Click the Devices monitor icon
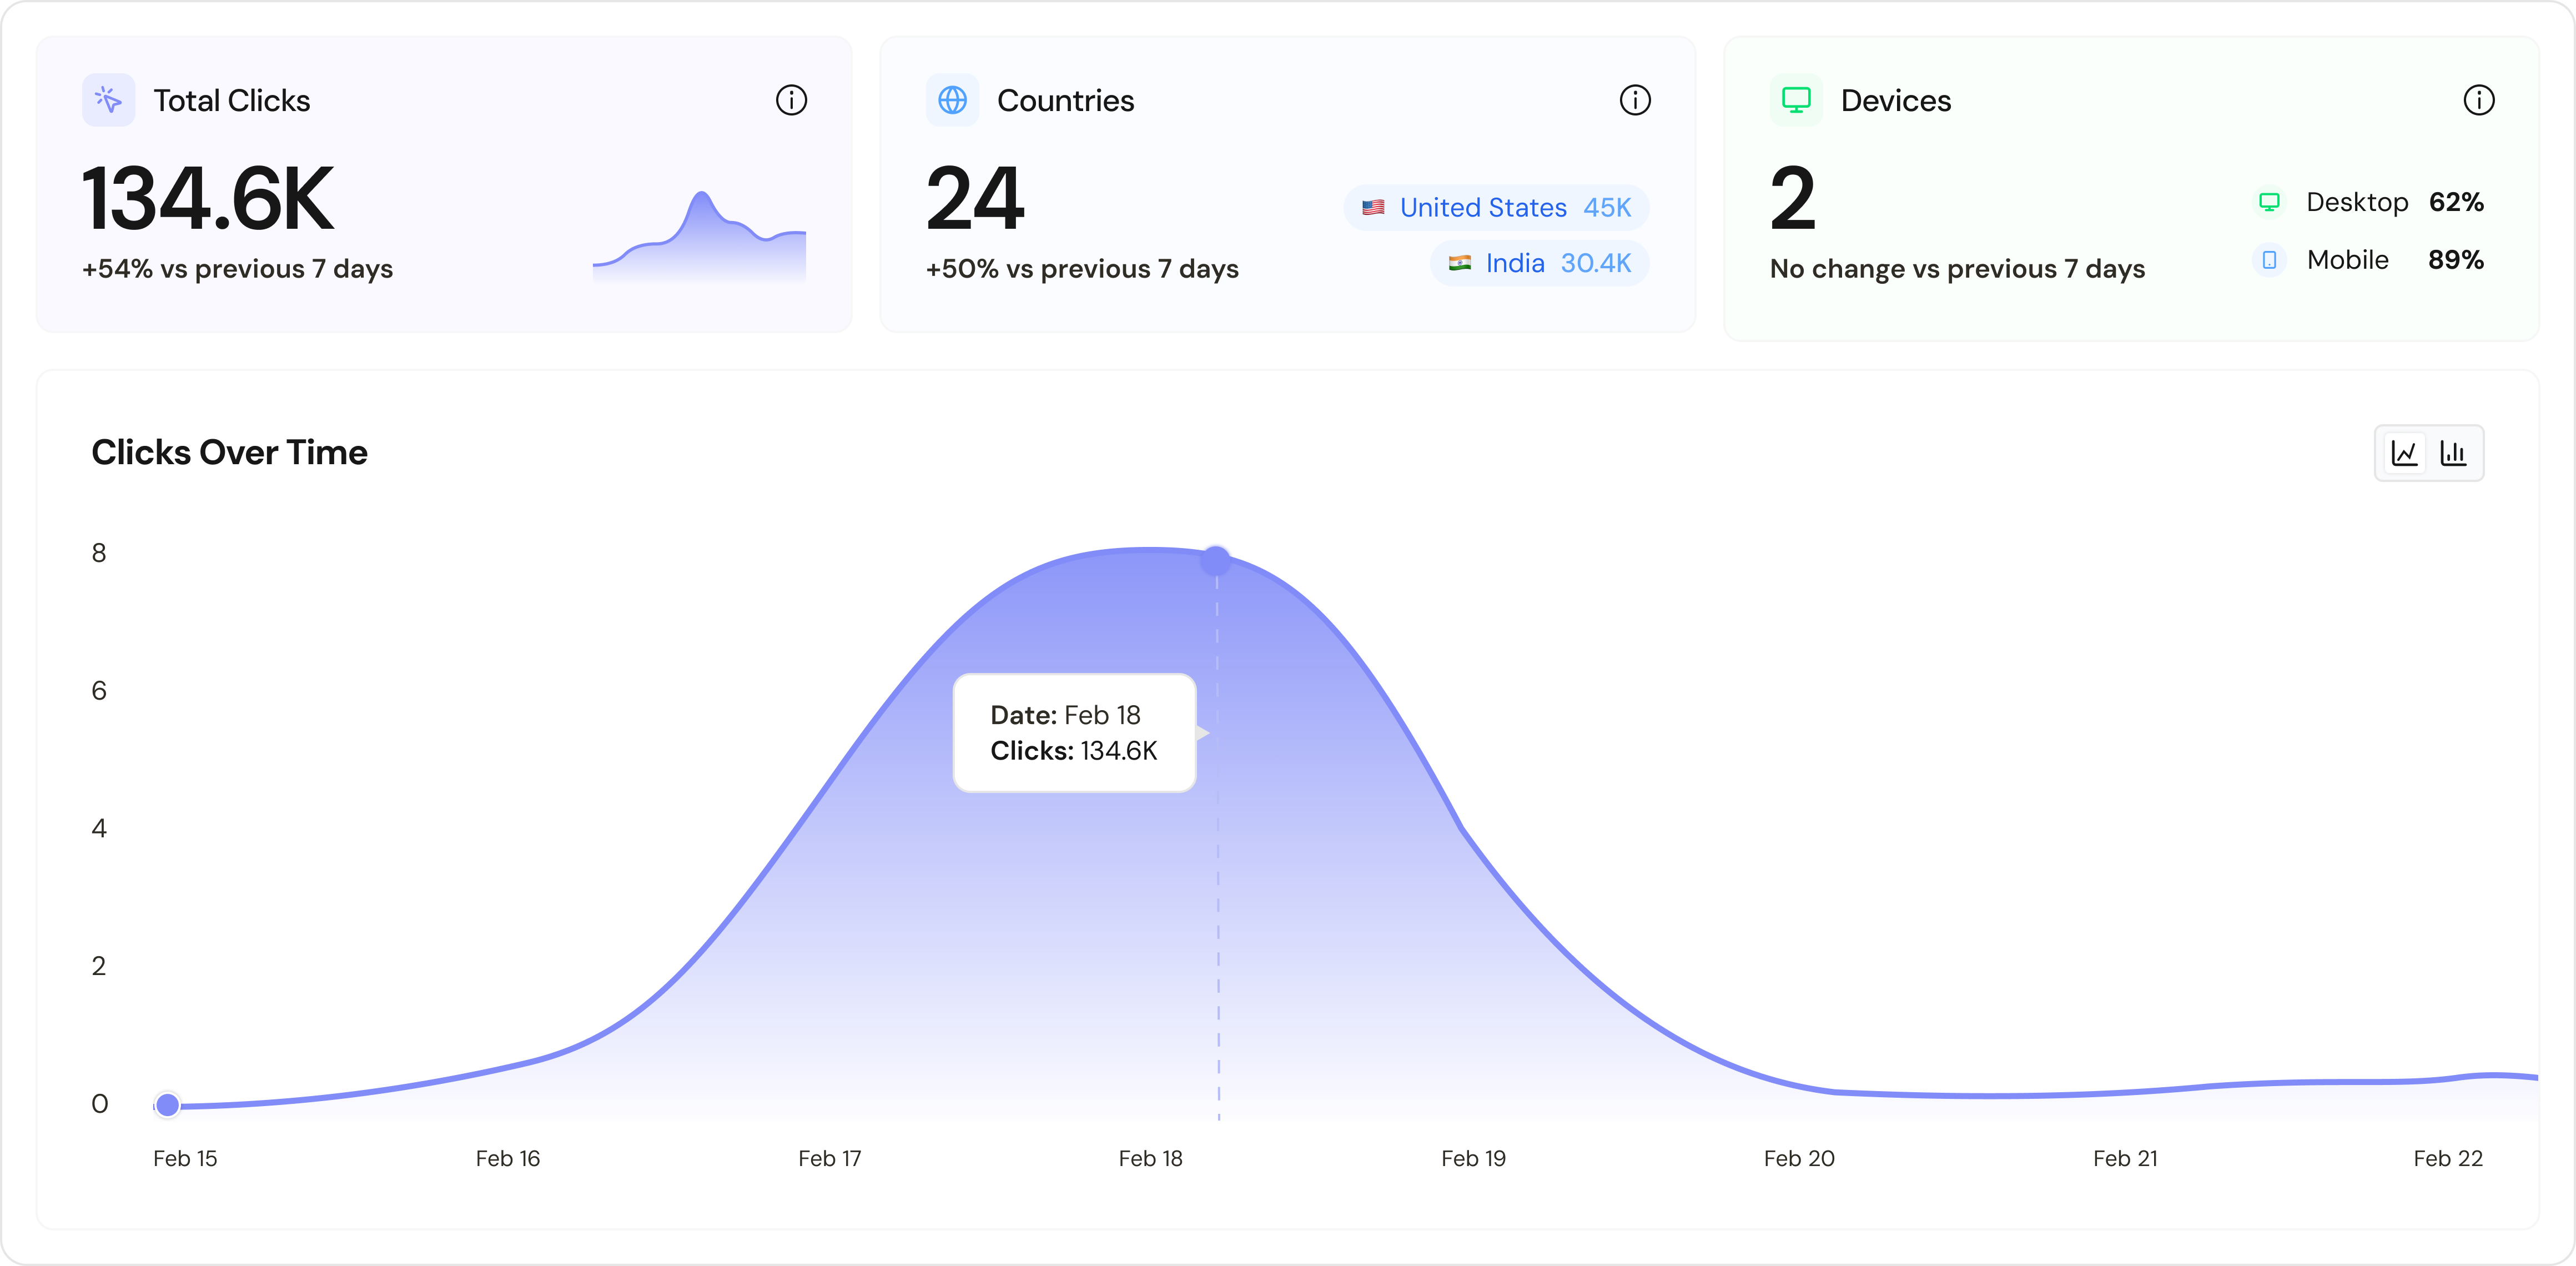 [x=1796, y=100]
